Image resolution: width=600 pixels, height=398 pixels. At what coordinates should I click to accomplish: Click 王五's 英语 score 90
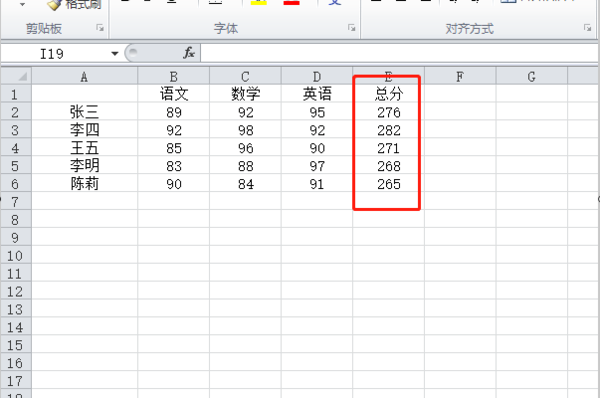(x=317, y=148)
